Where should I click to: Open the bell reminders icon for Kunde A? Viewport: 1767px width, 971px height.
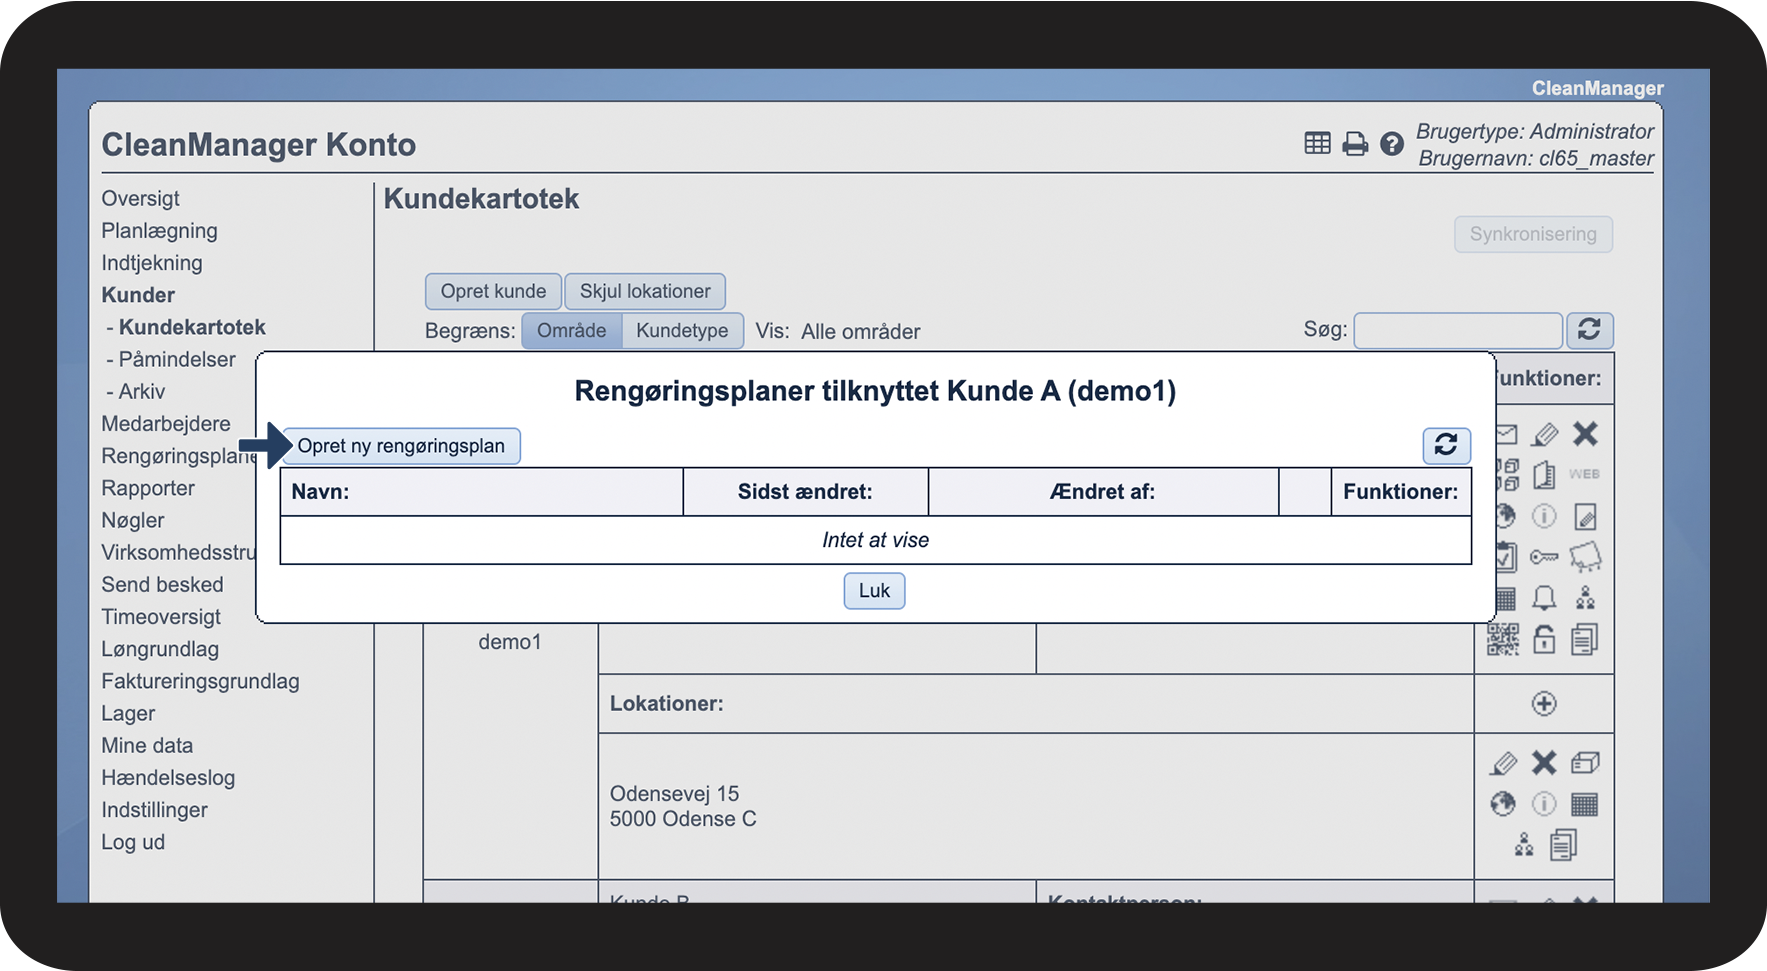pyautogui.click(x=1545, y=598)
